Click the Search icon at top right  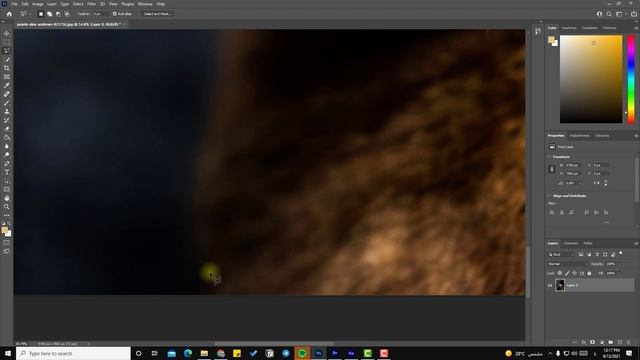[x=609, y=14]
